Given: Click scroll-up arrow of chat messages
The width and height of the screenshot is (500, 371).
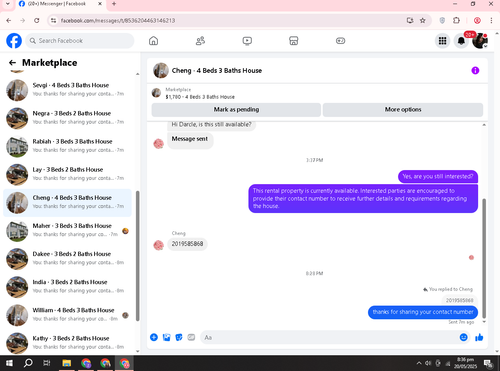Looking at the screenshot, I should [x=484, y=125].
